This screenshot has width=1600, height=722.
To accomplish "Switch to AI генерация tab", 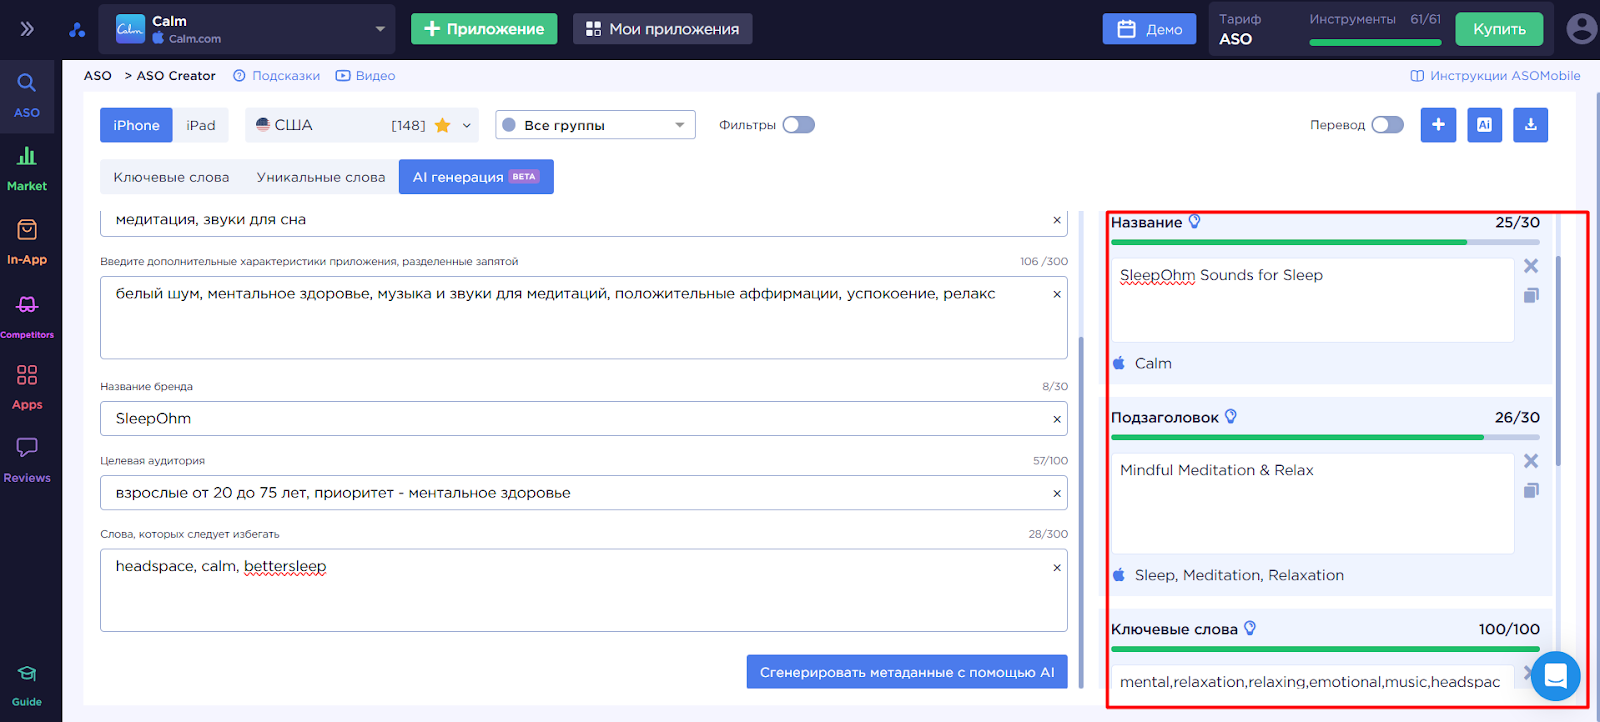I will click(476, 177).
